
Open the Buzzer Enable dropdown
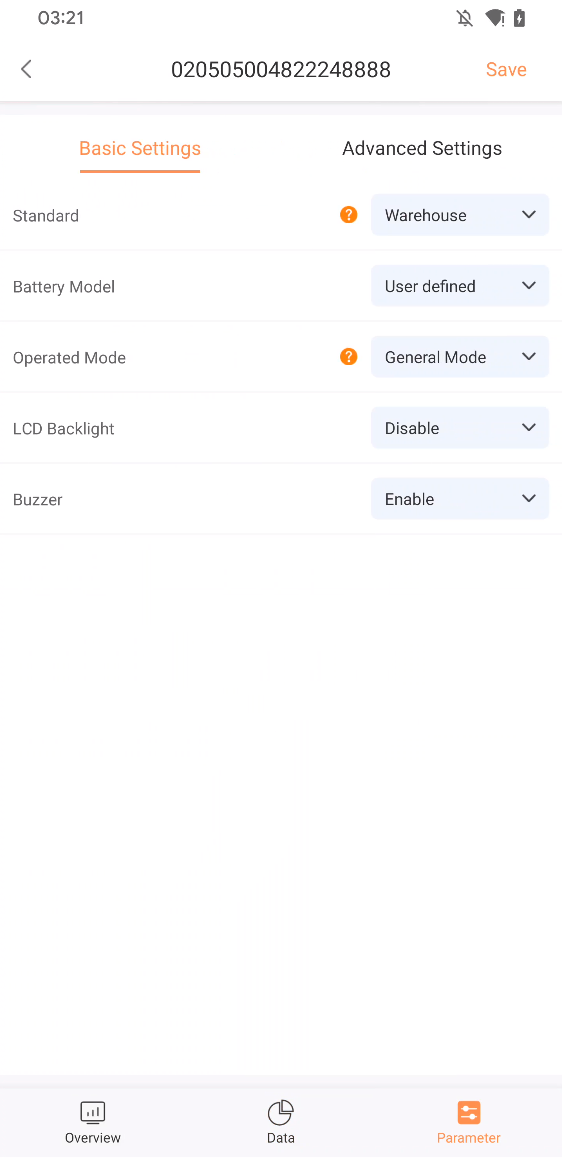click(x=460, y=499)
